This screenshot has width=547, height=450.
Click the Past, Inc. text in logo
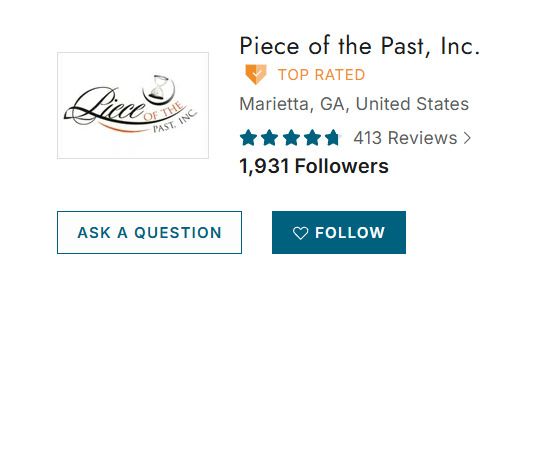tap(175, 122)
